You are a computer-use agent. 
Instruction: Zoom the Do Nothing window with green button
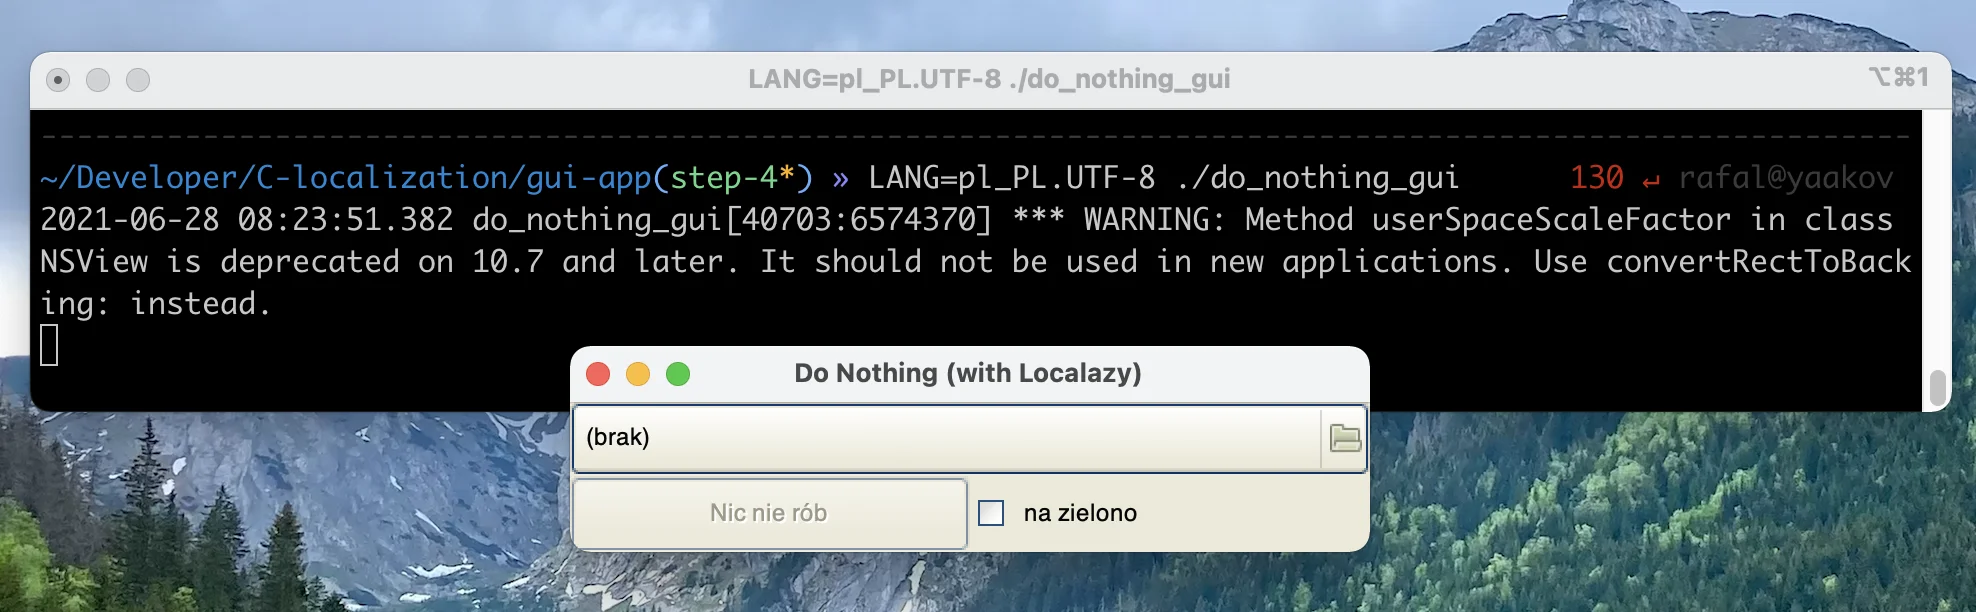click(x=678, y=374)
